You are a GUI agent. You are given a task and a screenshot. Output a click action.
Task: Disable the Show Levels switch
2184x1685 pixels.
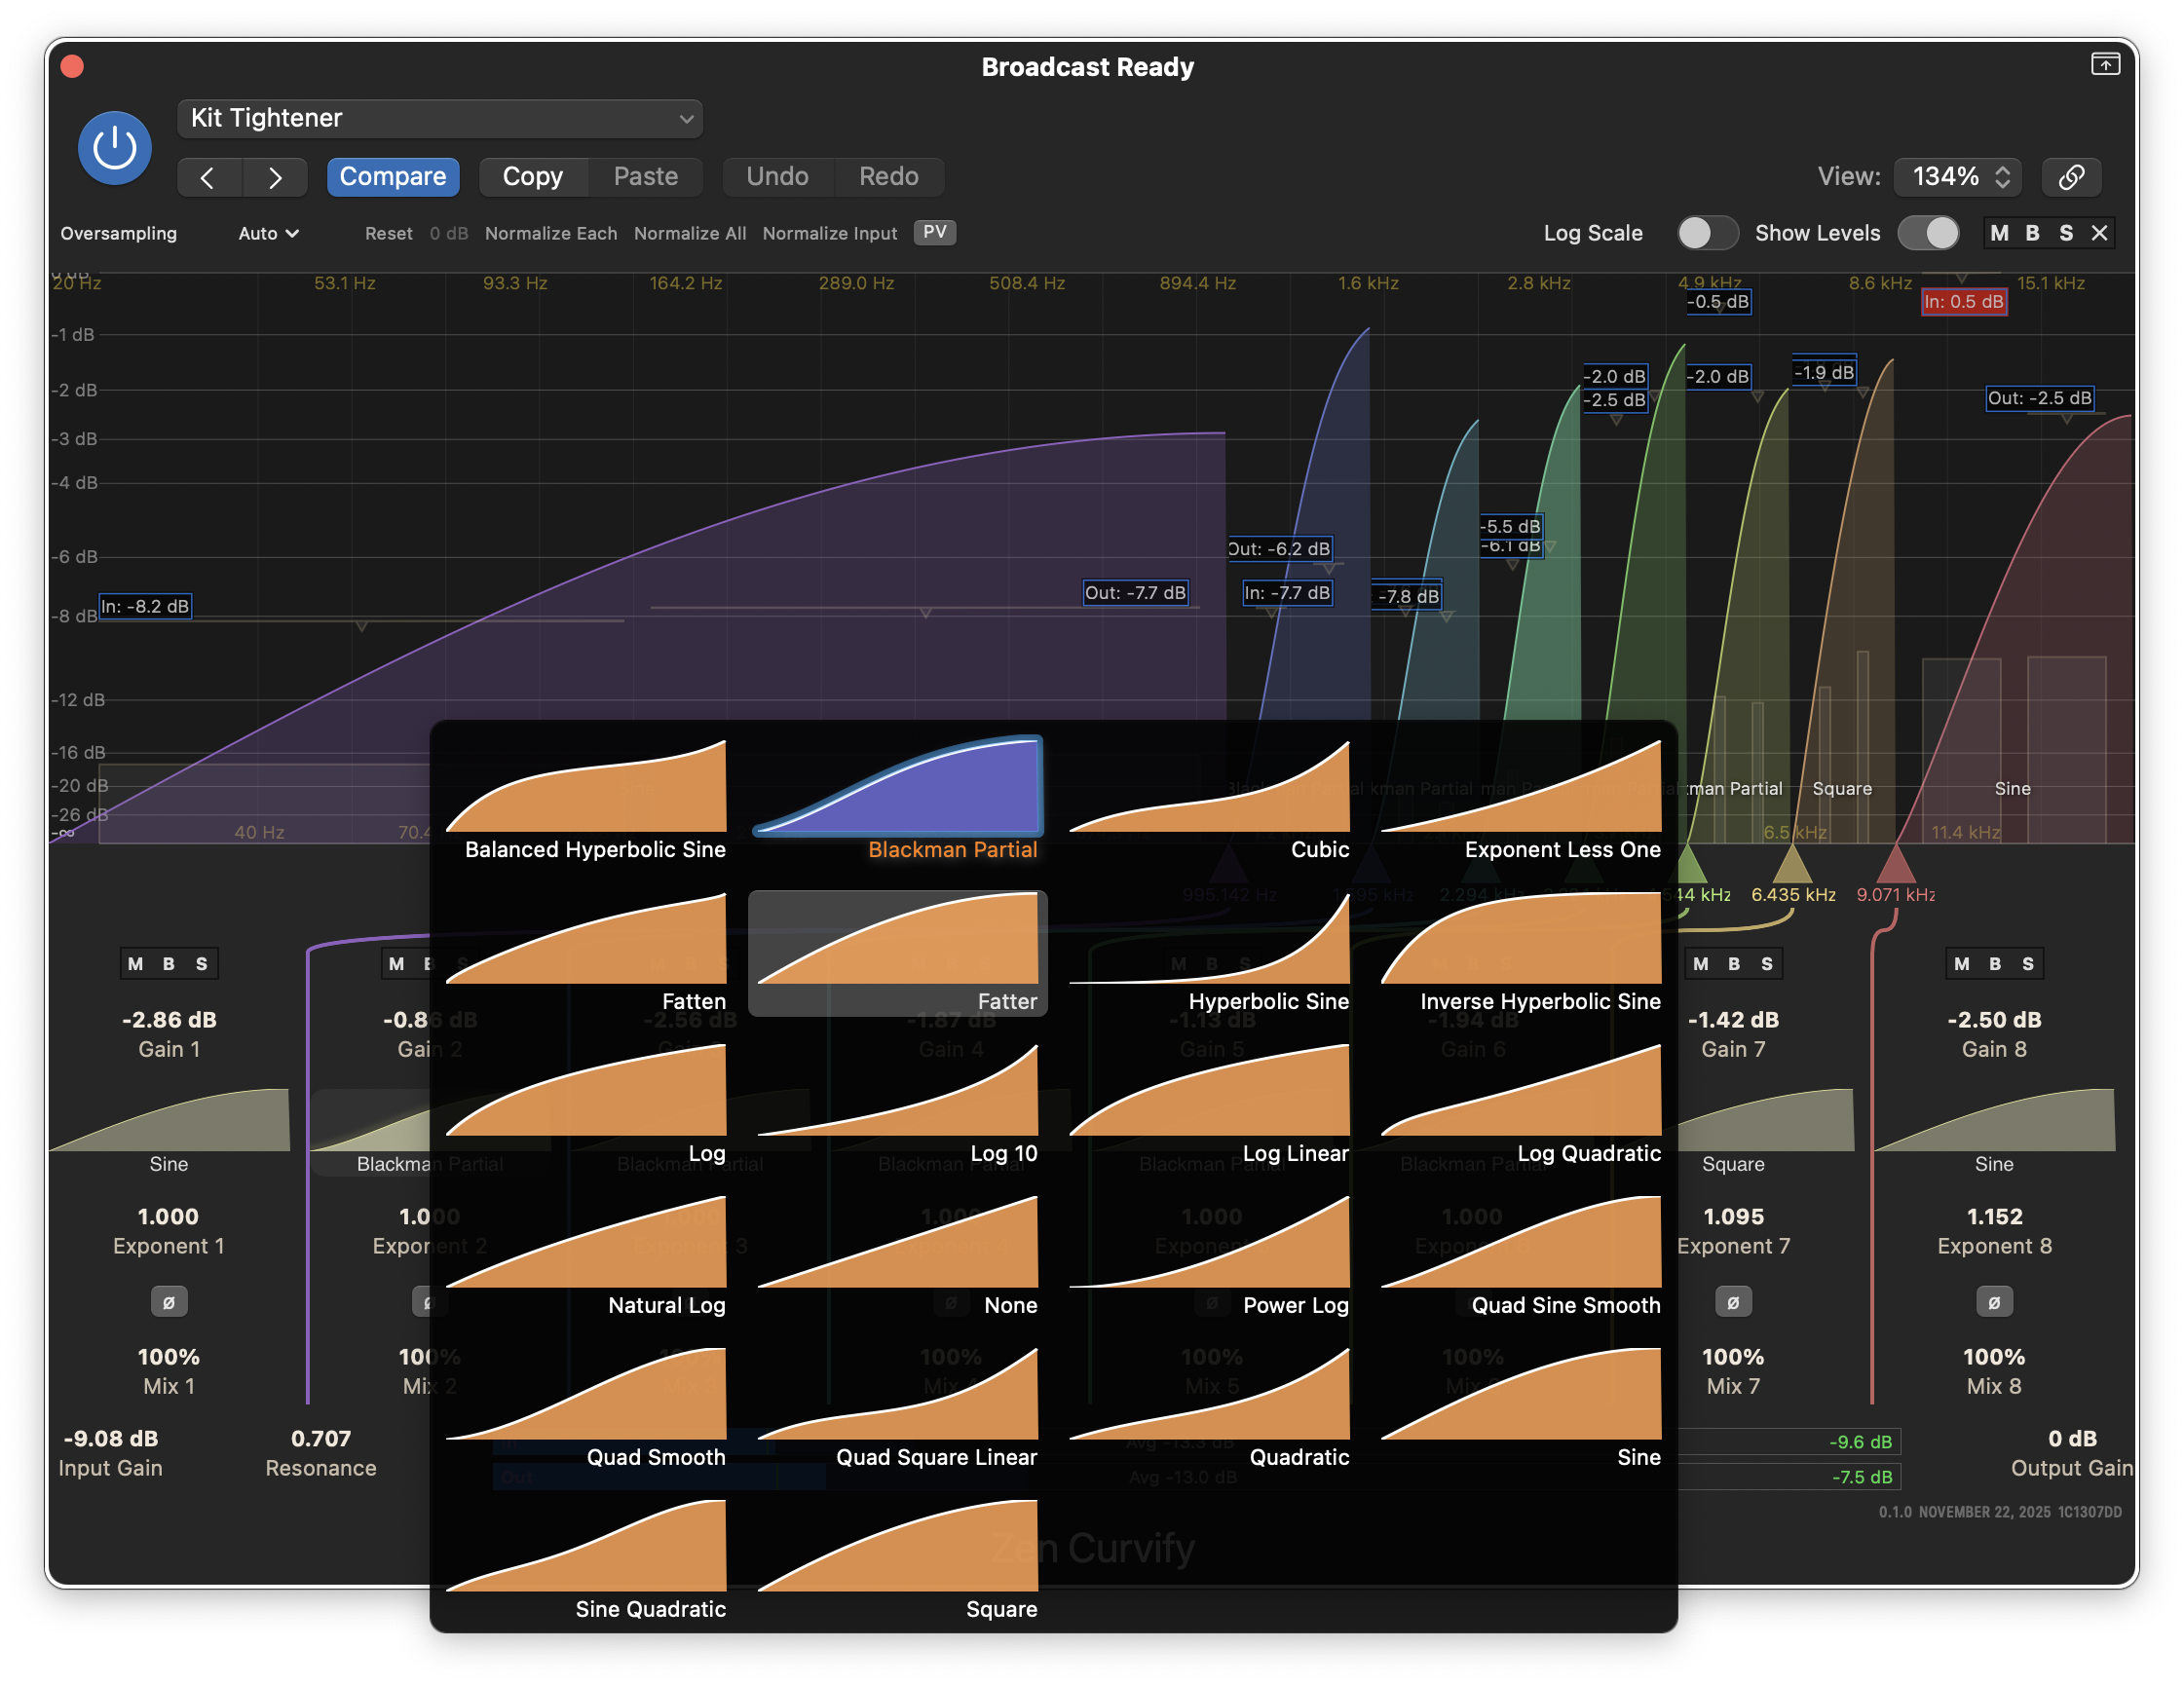(x=1928, y=233)
